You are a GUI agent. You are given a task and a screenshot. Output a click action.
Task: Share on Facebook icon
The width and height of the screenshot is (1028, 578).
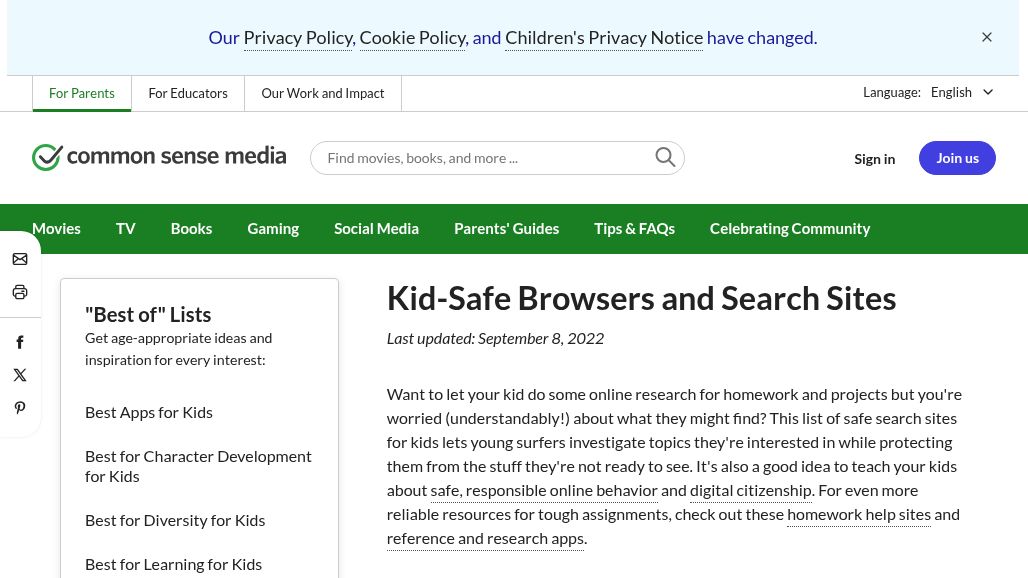20,342
